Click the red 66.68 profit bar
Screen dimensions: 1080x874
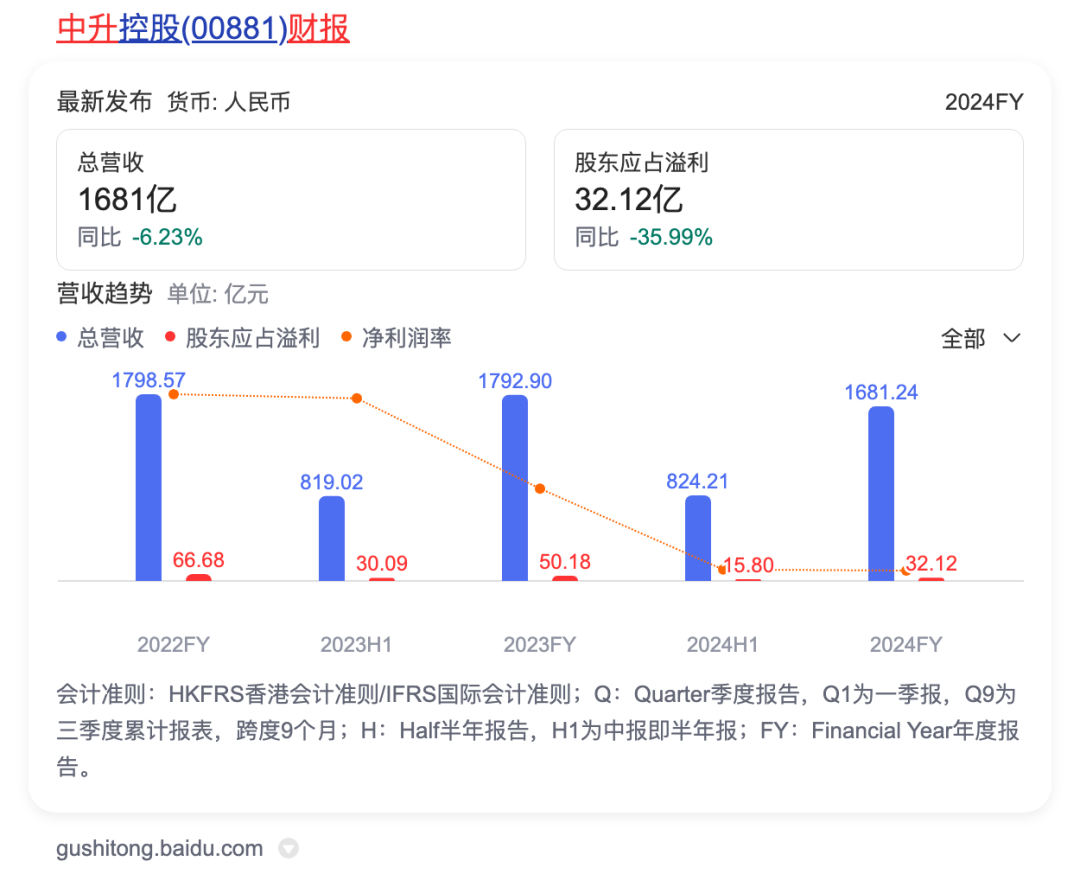coord(199,577)
